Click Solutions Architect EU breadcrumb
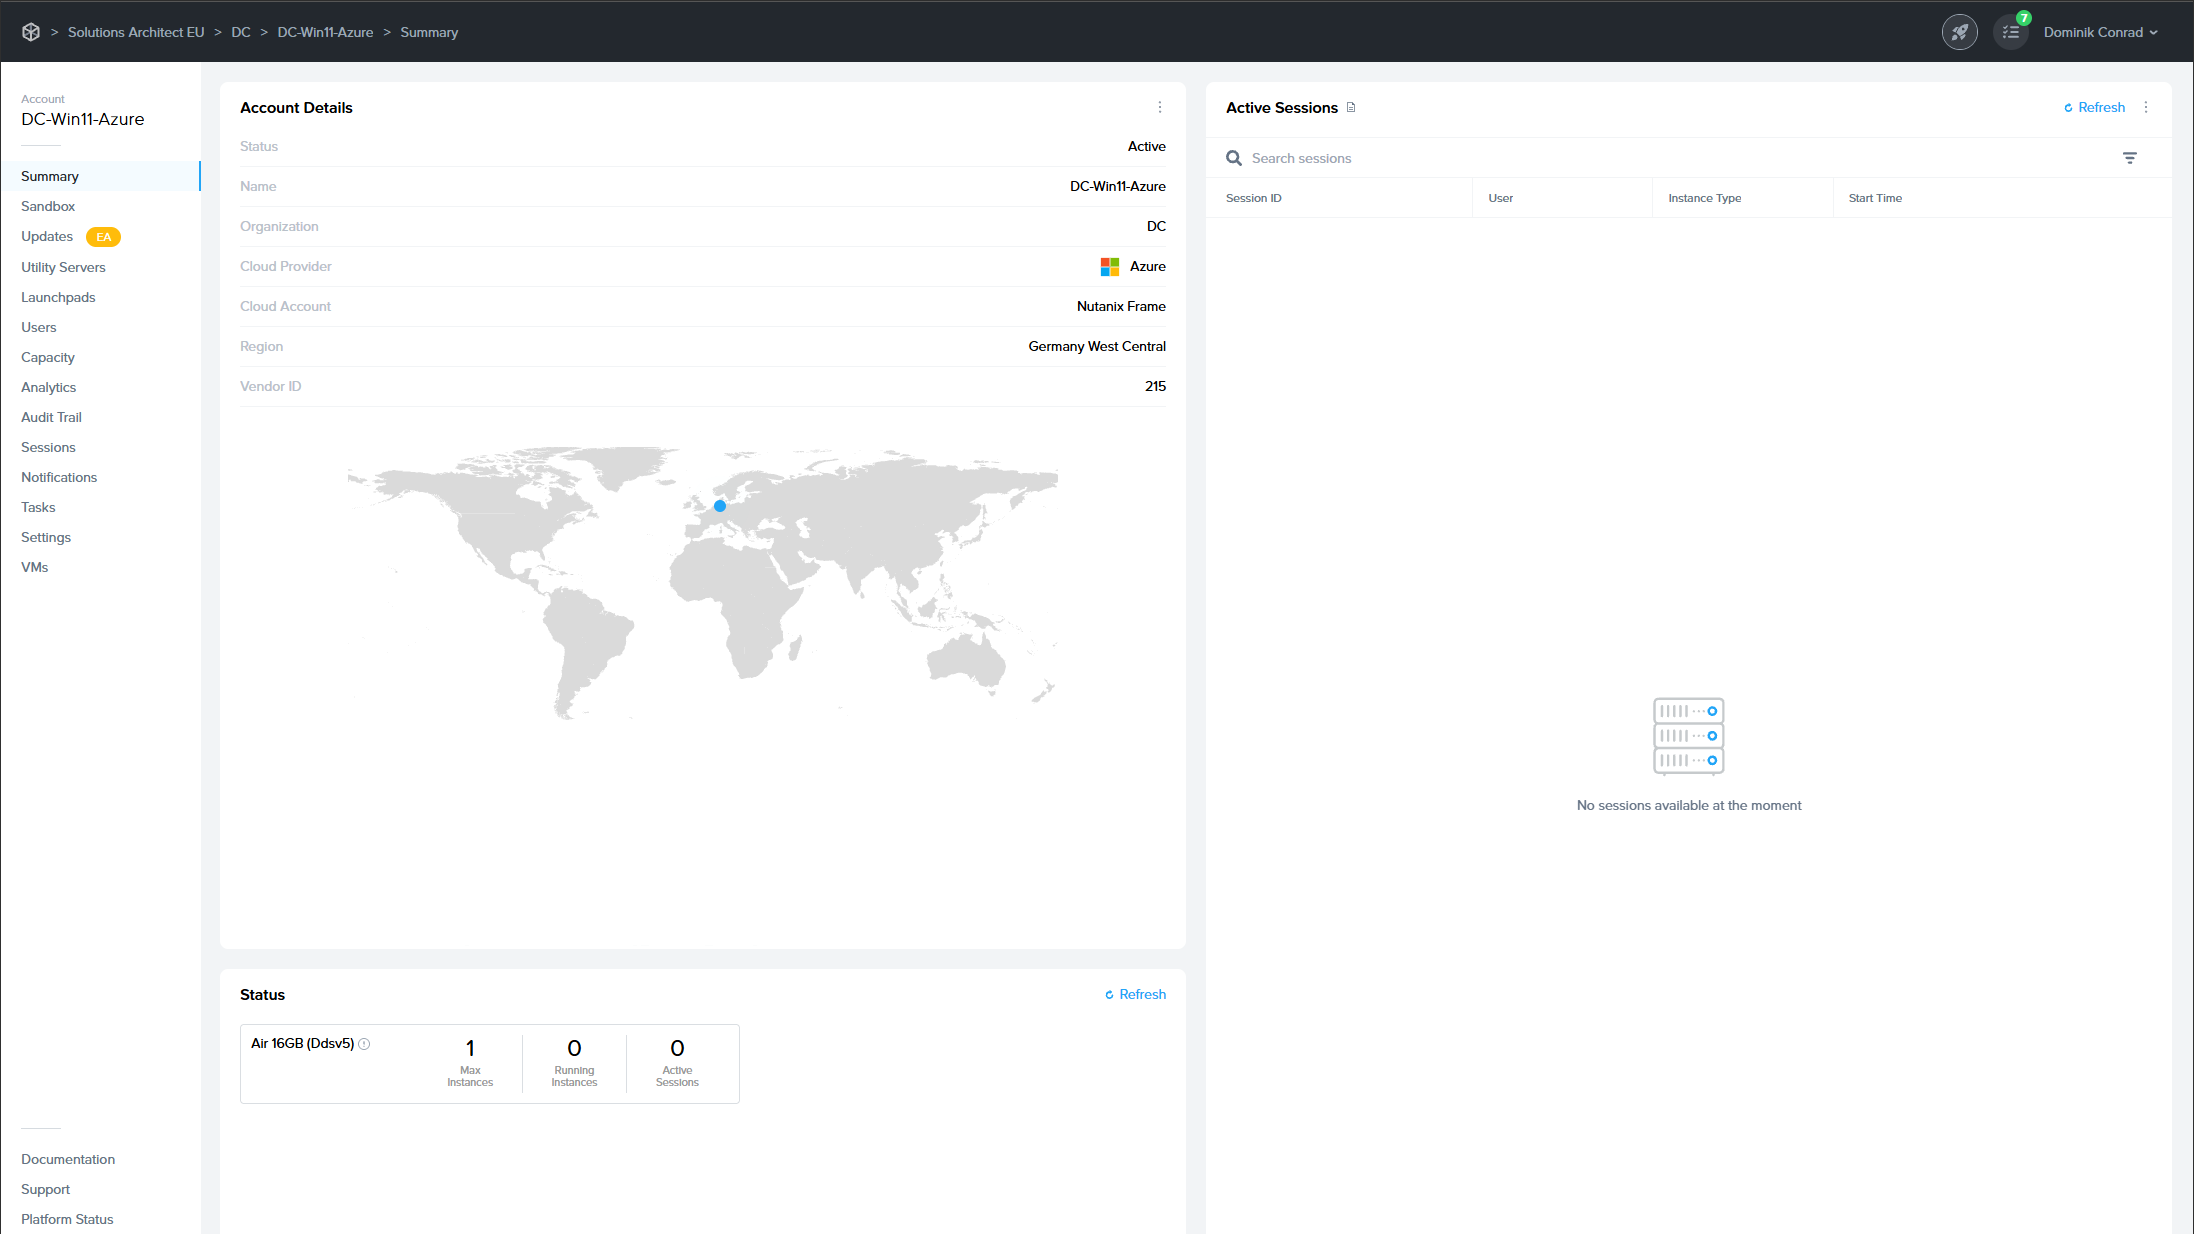The image size is (2194, 1234). 136,32
